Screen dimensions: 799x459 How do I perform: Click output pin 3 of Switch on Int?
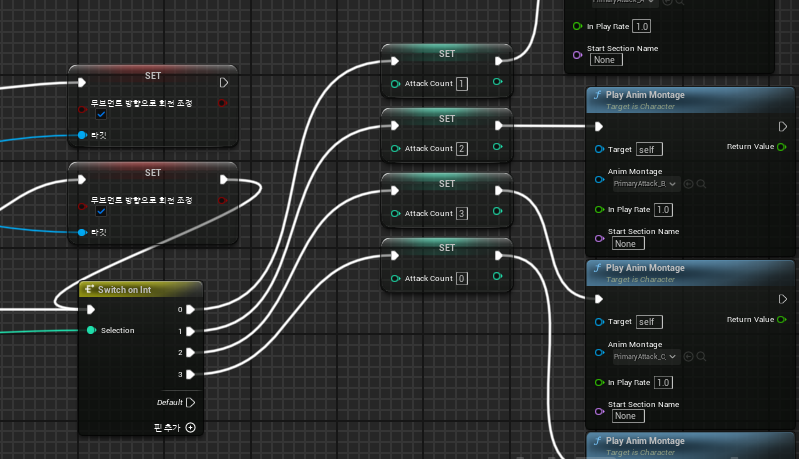[x=190, y=374]
